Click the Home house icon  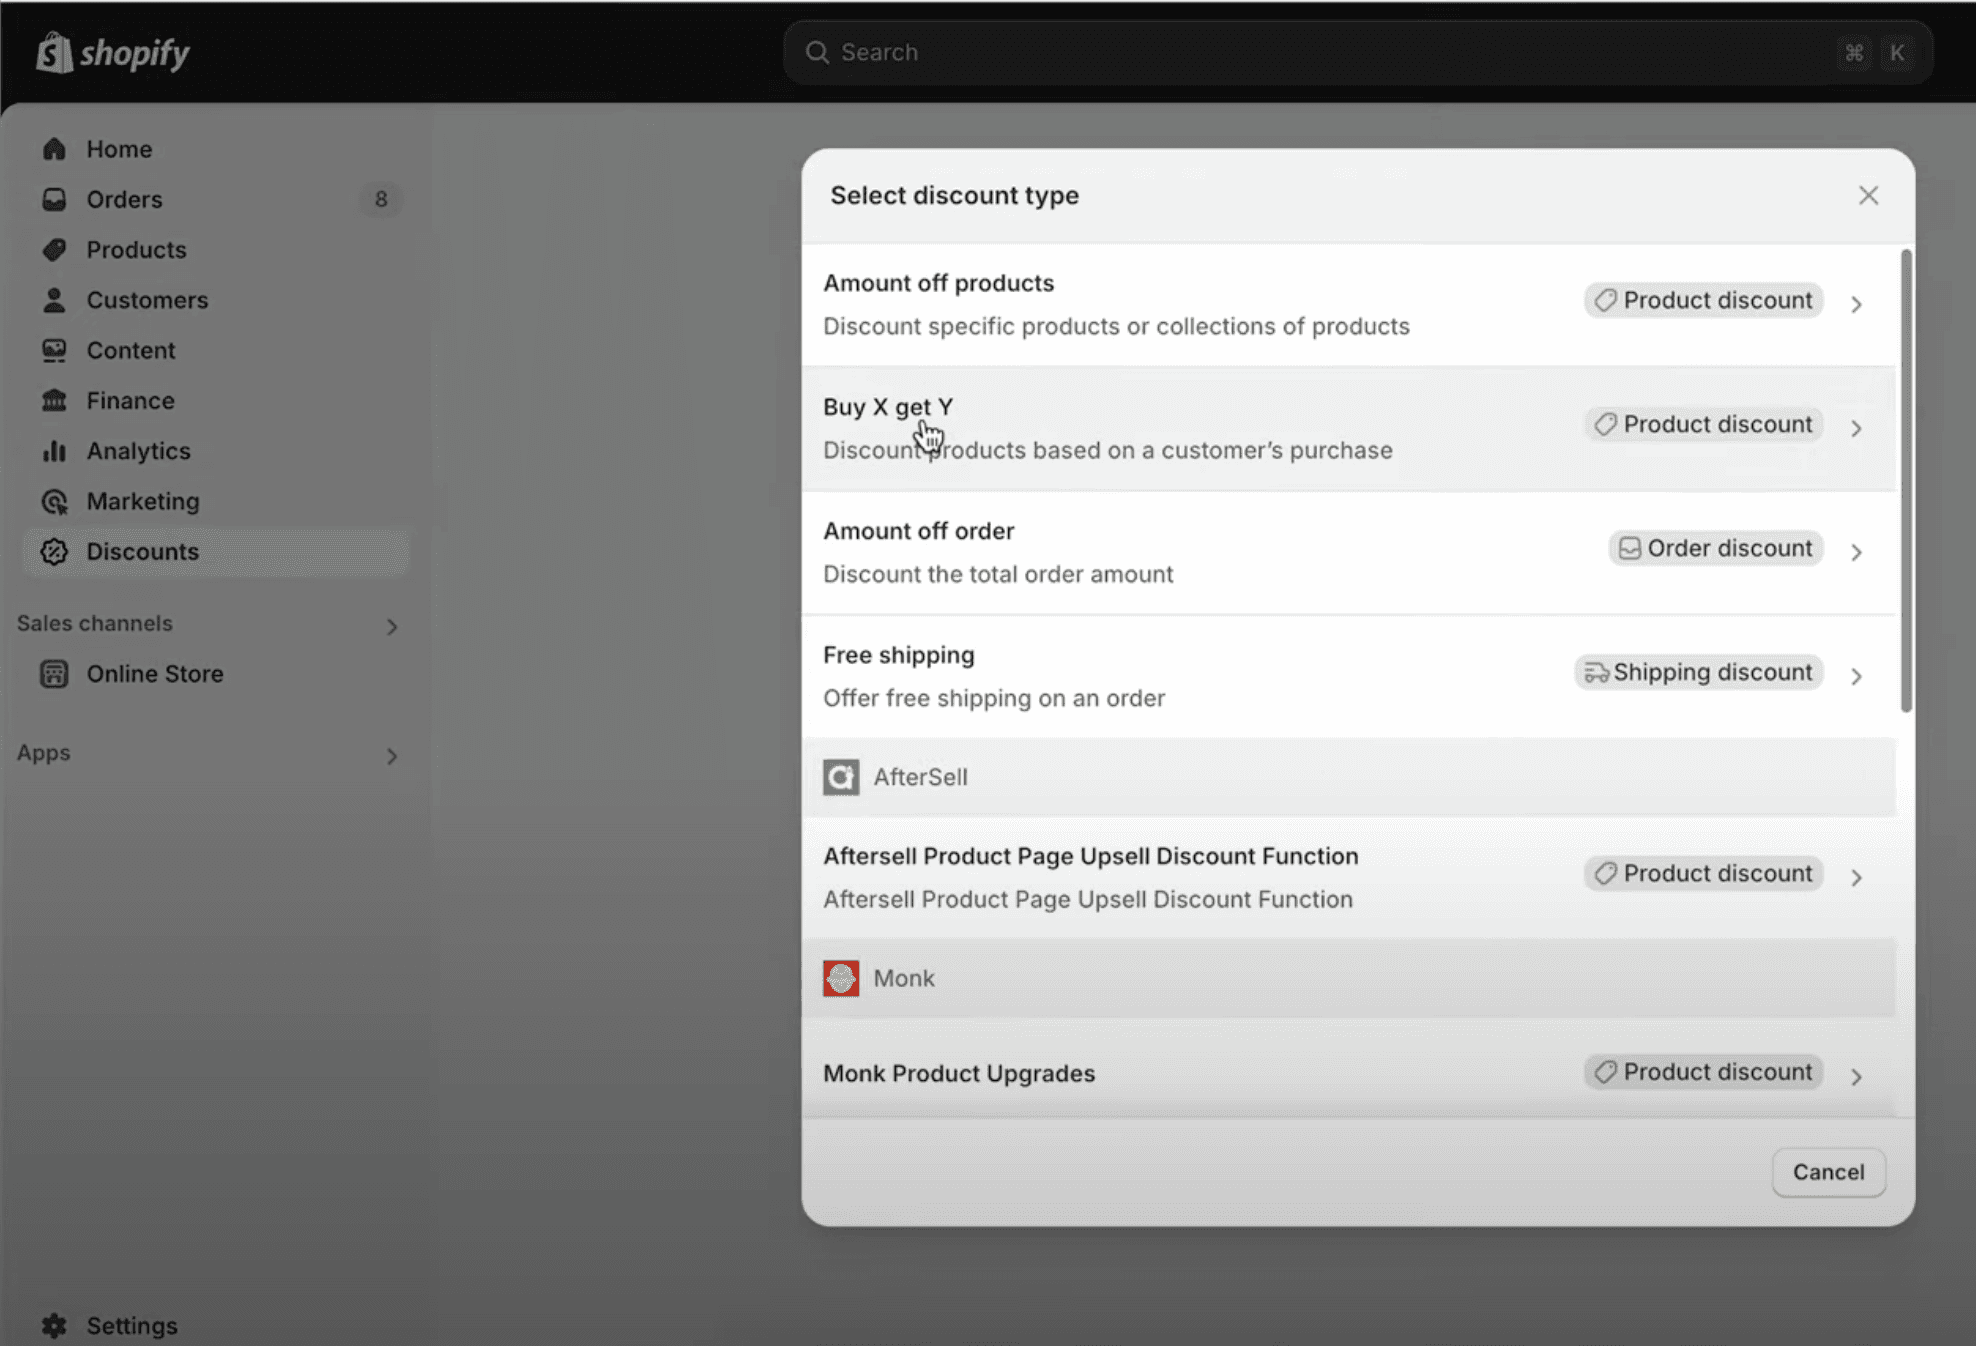[54, 149]
